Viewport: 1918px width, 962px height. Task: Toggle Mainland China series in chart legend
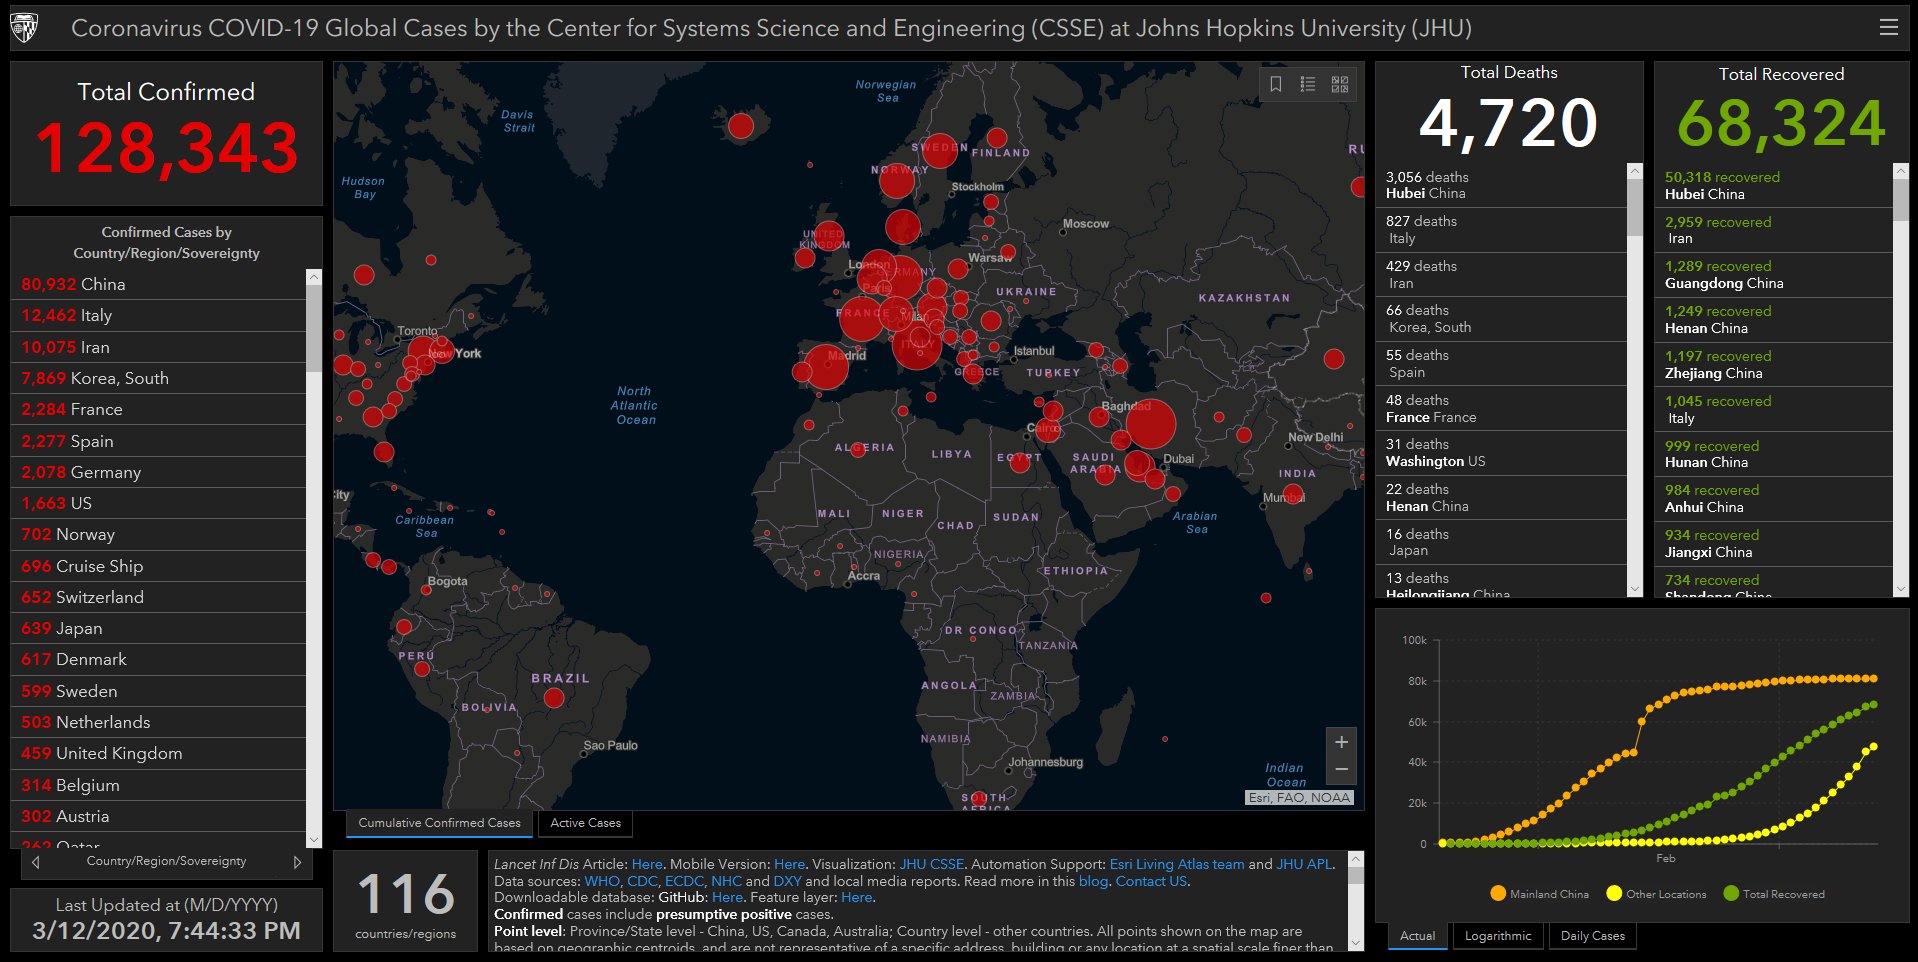coord(1539,894)
